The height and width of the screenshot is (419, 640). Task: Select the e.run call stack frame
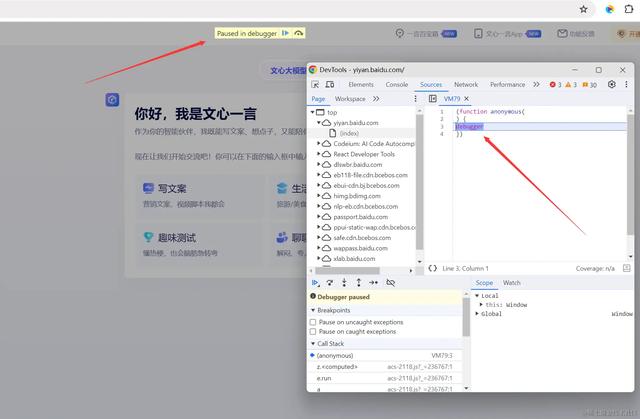(x=386, y=378)
